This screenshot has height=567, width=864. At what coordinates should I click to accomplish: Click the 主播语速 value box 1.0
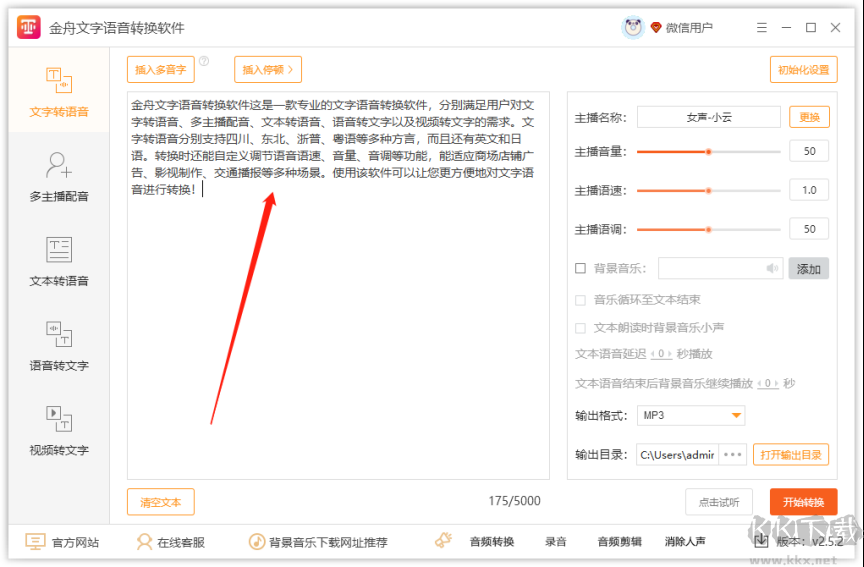tap(809, 190)
